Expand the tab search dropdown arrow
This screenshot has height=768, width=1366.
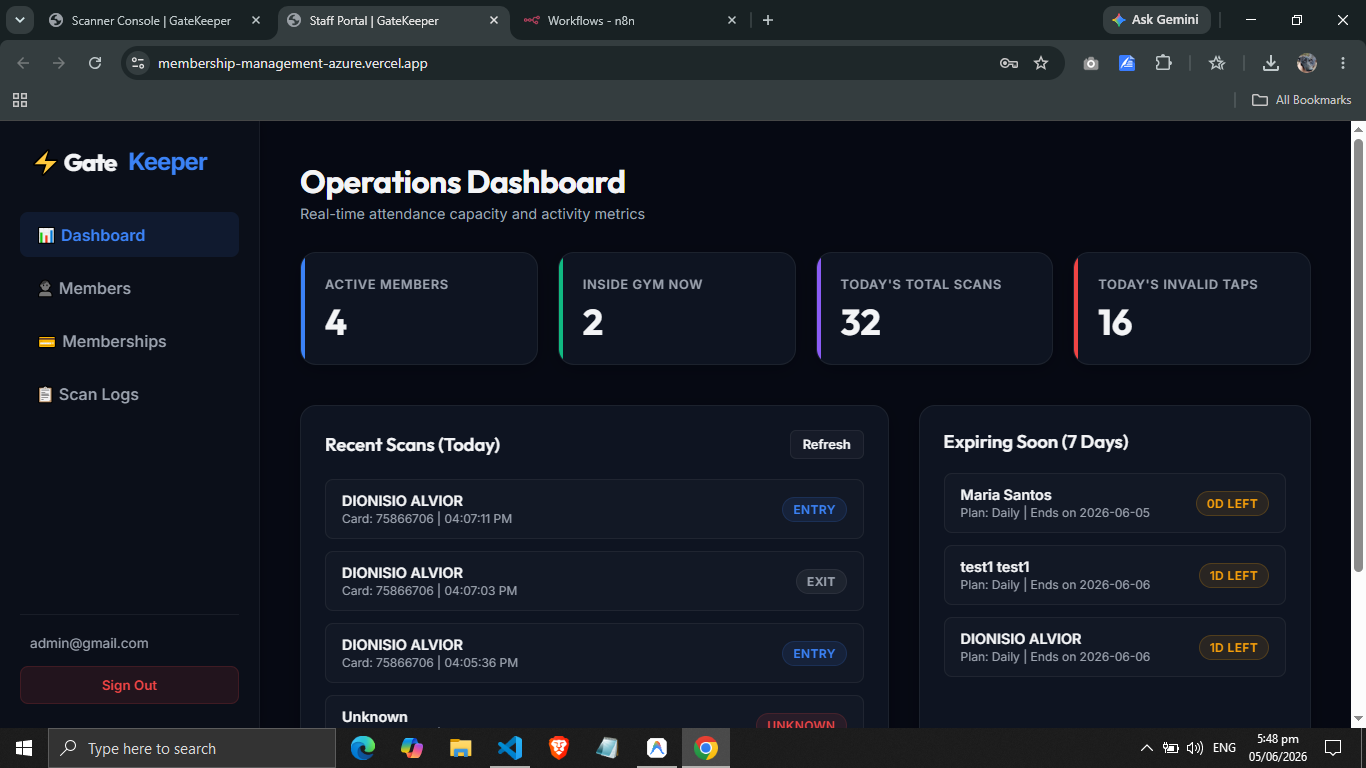tap(19, 20)
